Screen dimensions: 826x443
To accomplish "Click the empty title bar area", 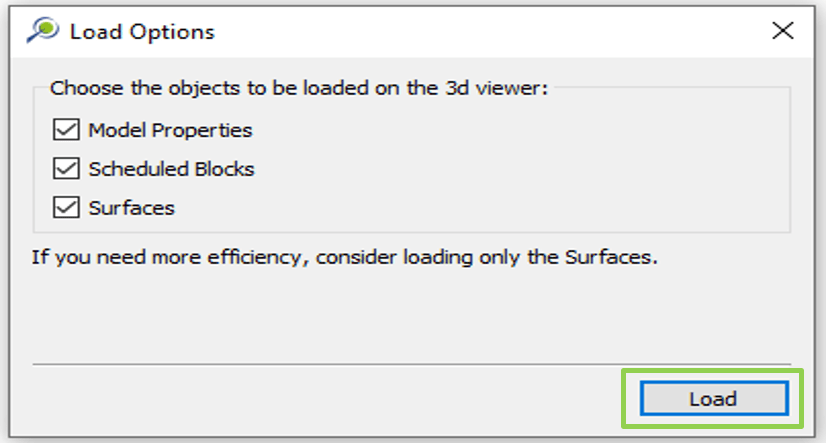I will 480,31.
